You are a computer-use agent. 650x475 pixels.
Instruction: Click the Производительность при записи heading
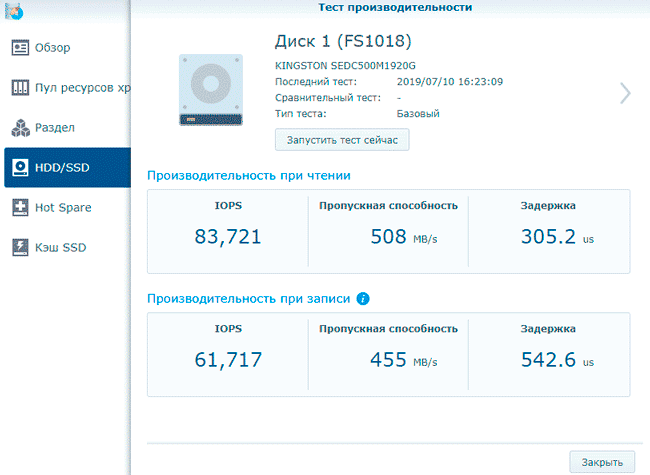coord(249,299)
